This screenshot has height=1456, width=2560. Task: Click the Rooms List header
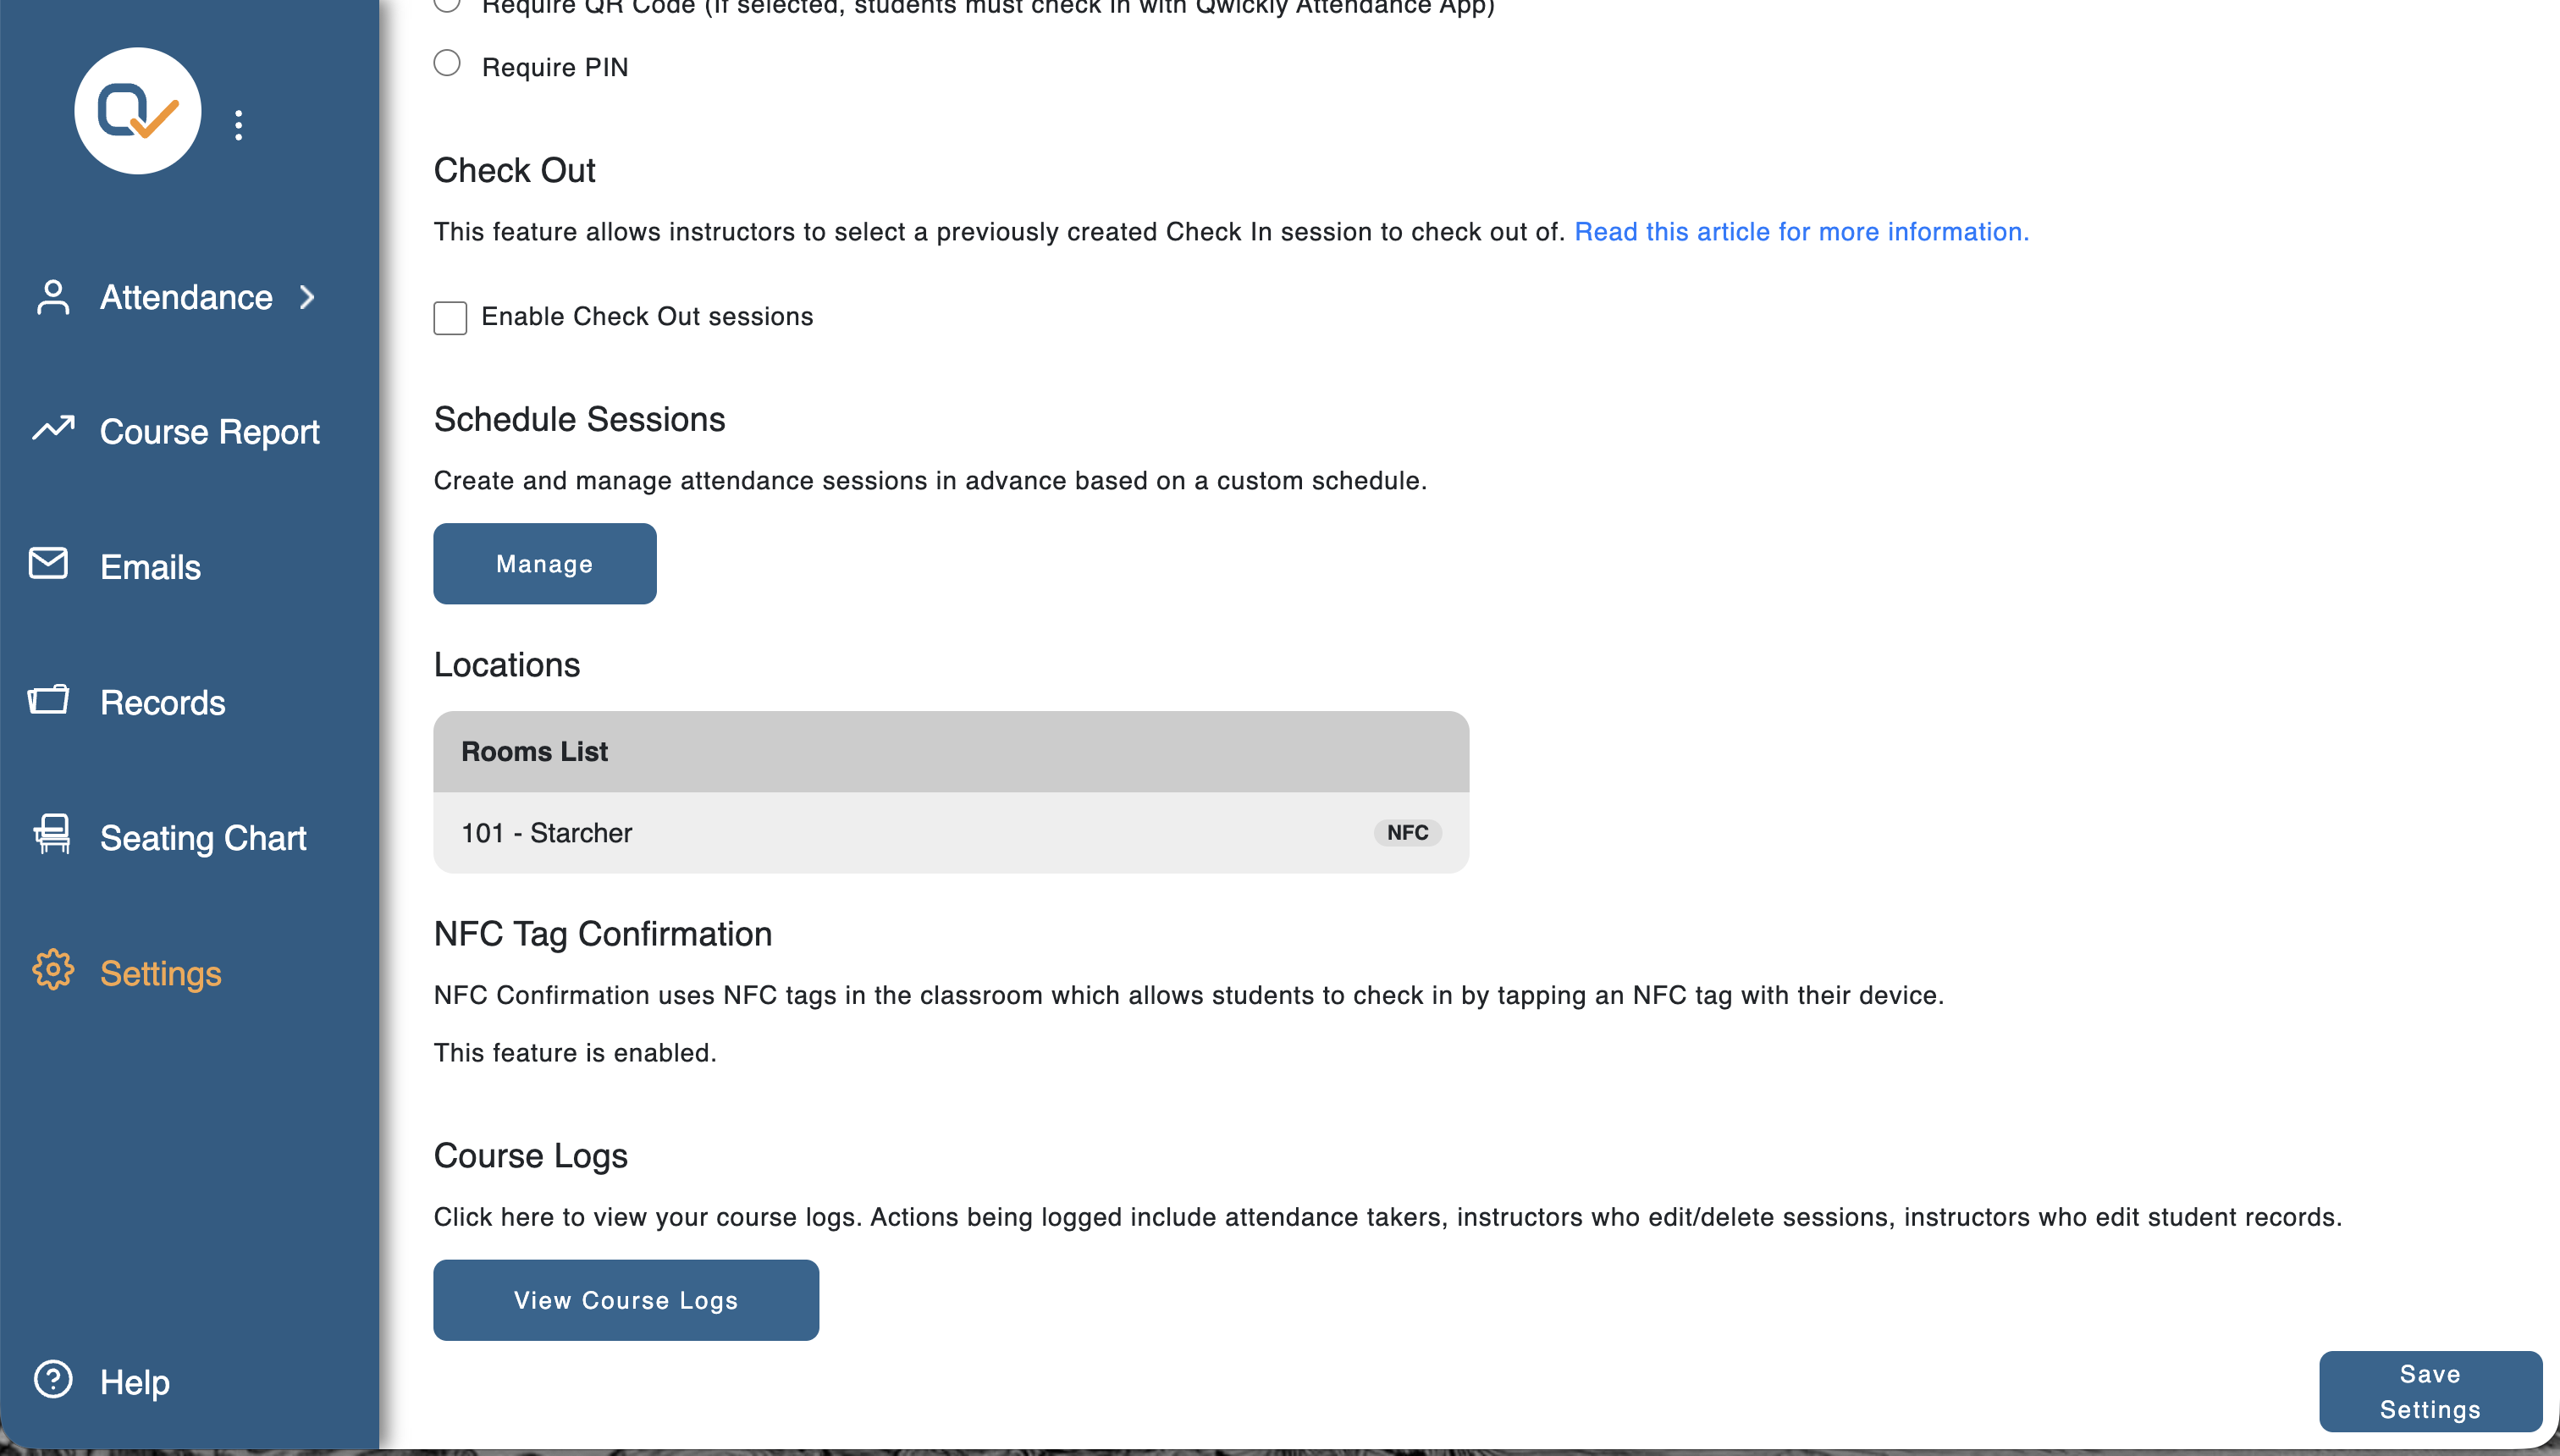coord(951,752)
